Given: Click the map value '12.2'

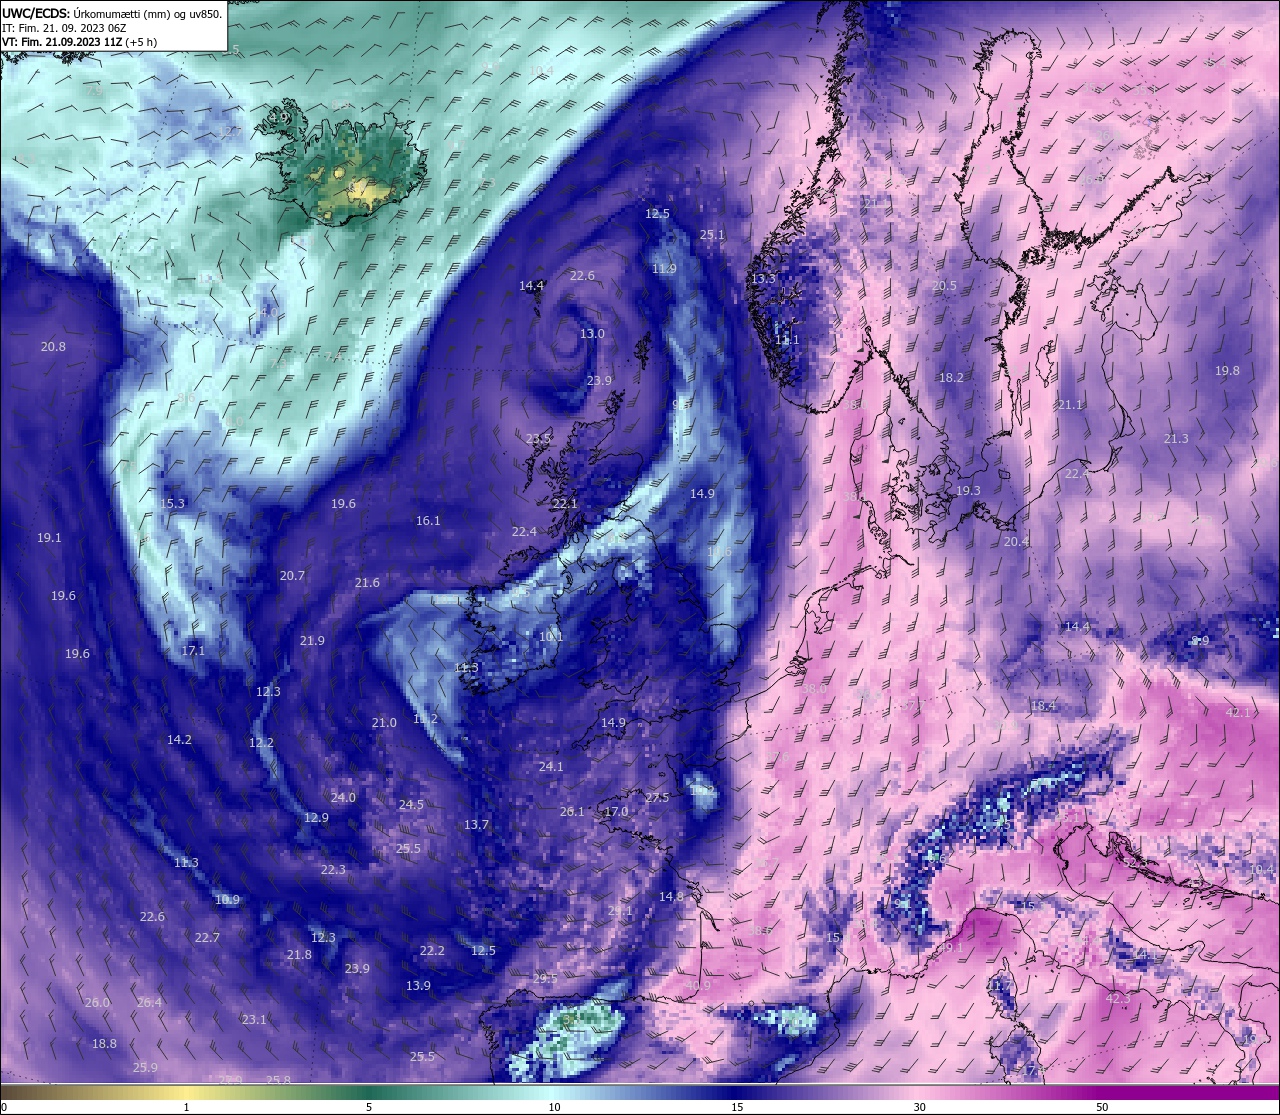Looking at the screenshot, I should coord(261,743).
